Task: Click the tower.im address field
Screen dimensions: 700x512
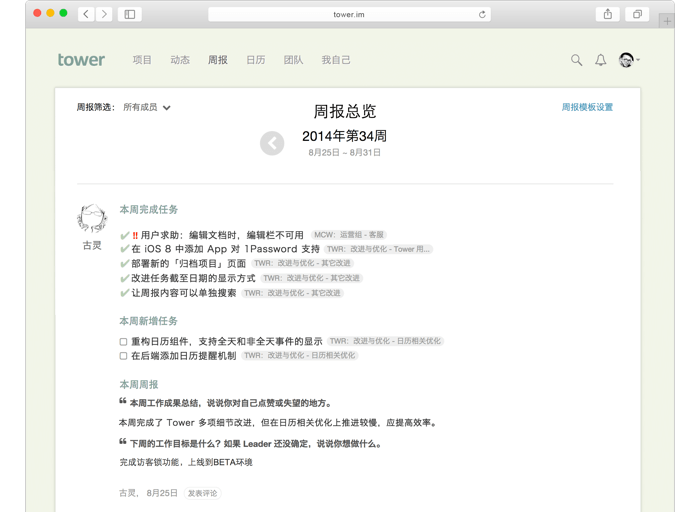Action: coord(348,14)
